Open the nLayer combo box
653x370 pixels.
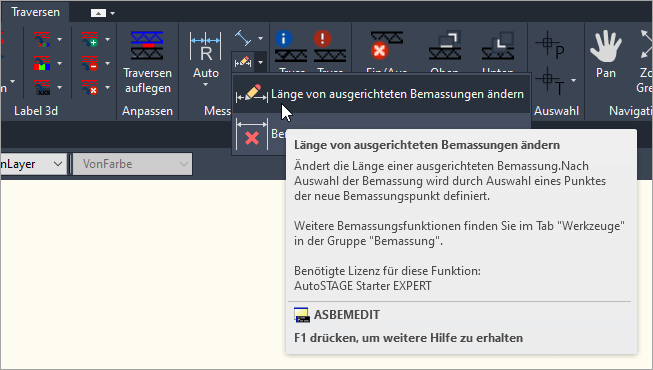[33, 164]
